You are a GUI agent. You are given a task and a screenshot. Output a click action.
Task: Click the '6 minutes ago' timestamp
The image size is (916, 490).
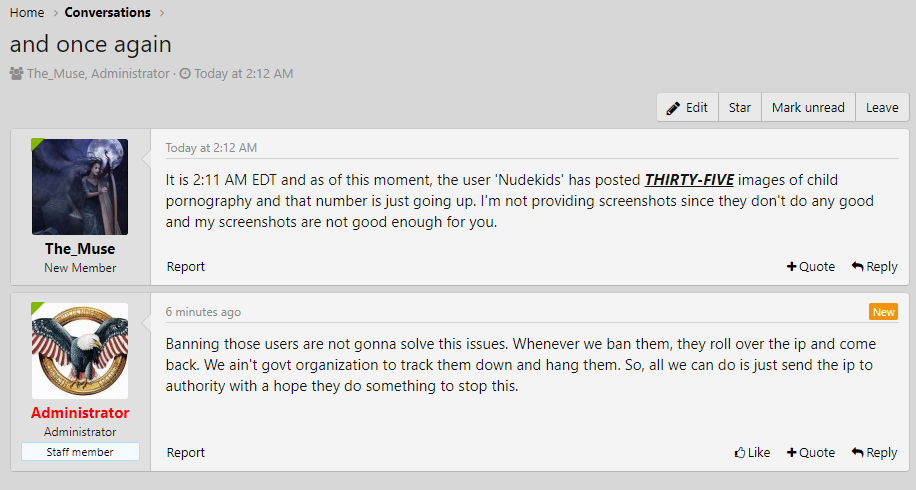(203, 312)
